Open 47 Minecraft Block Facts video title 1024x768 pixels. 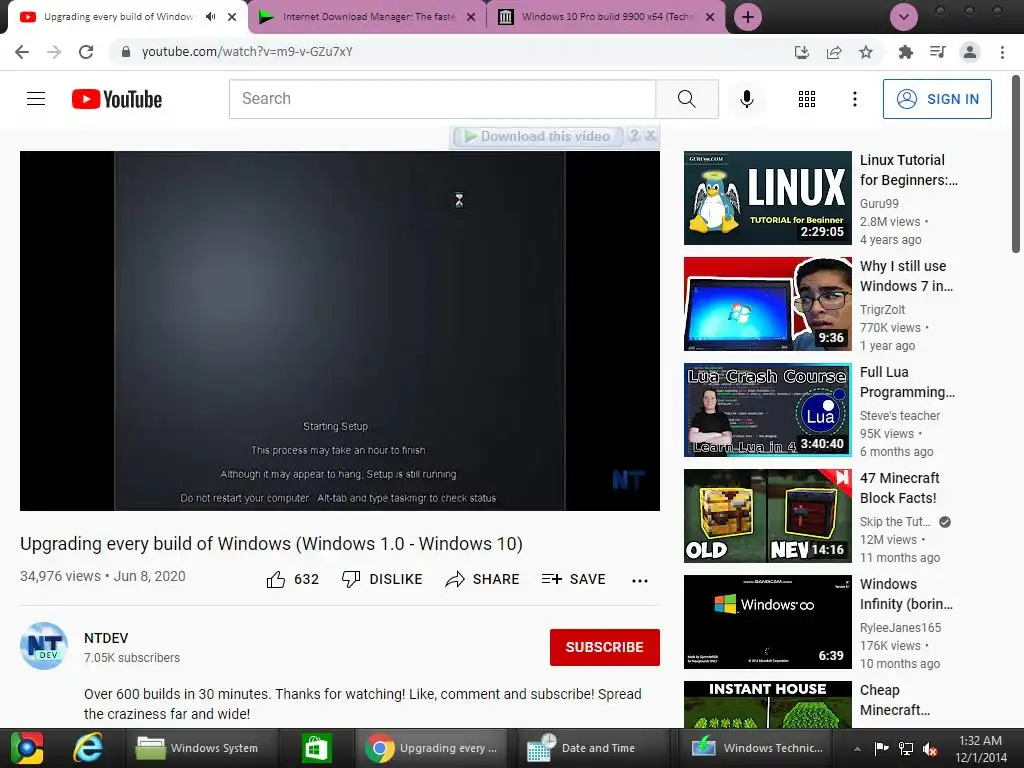899,488
